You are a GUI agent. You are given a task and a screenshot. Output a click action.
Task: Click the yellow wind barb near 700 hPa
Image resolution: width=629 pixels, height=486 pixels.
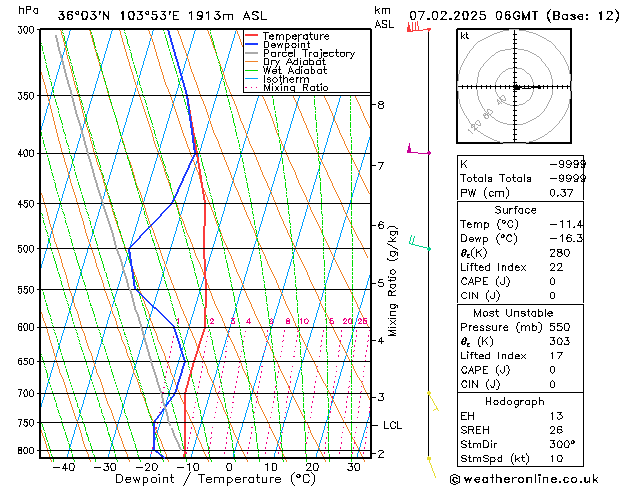tap(433, 400)
